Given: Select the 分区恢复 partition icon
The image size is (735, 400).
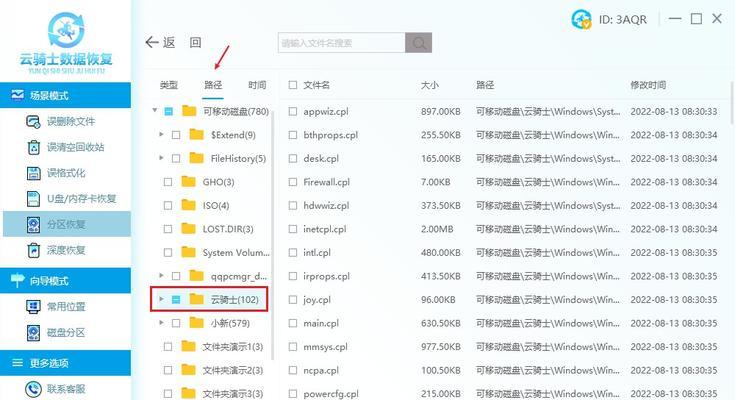Looking at the screenshot, I should [x=33, y=225].
